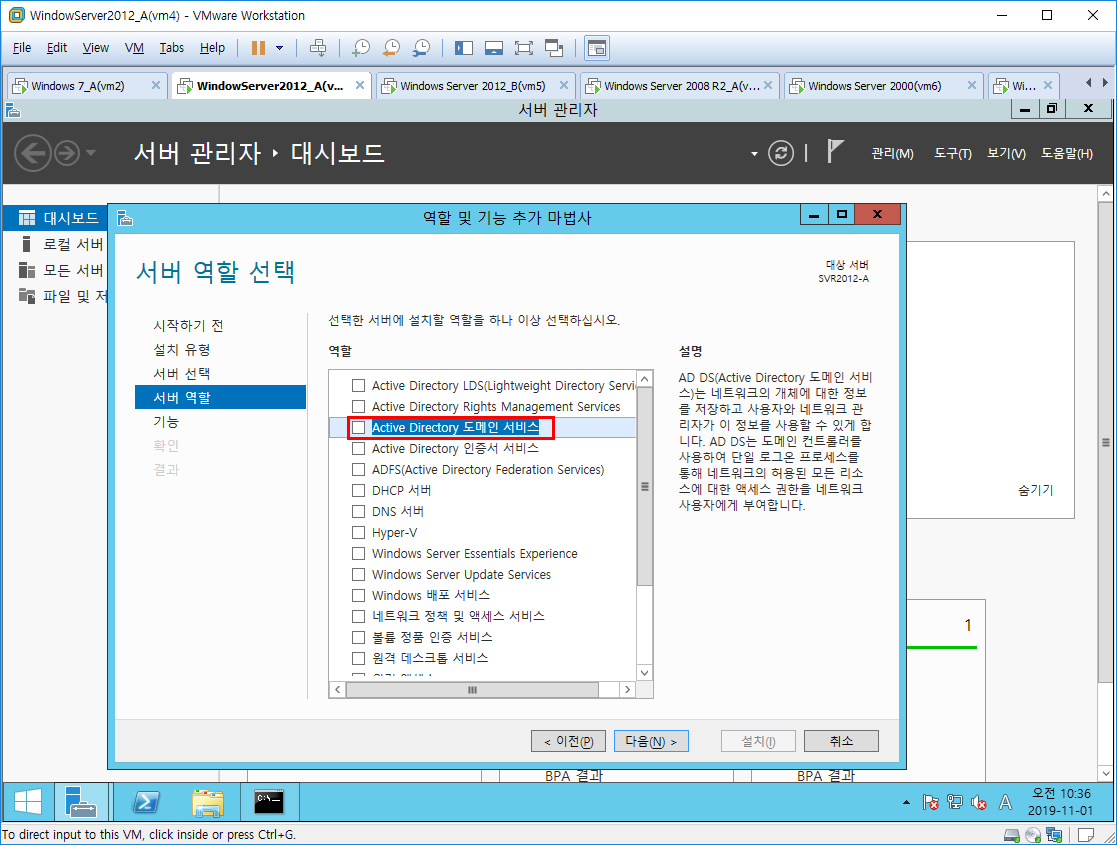Check the Windows Server Update Services role
The width and height of the screenshot is (1117, 845).
[x=358, y=574]
